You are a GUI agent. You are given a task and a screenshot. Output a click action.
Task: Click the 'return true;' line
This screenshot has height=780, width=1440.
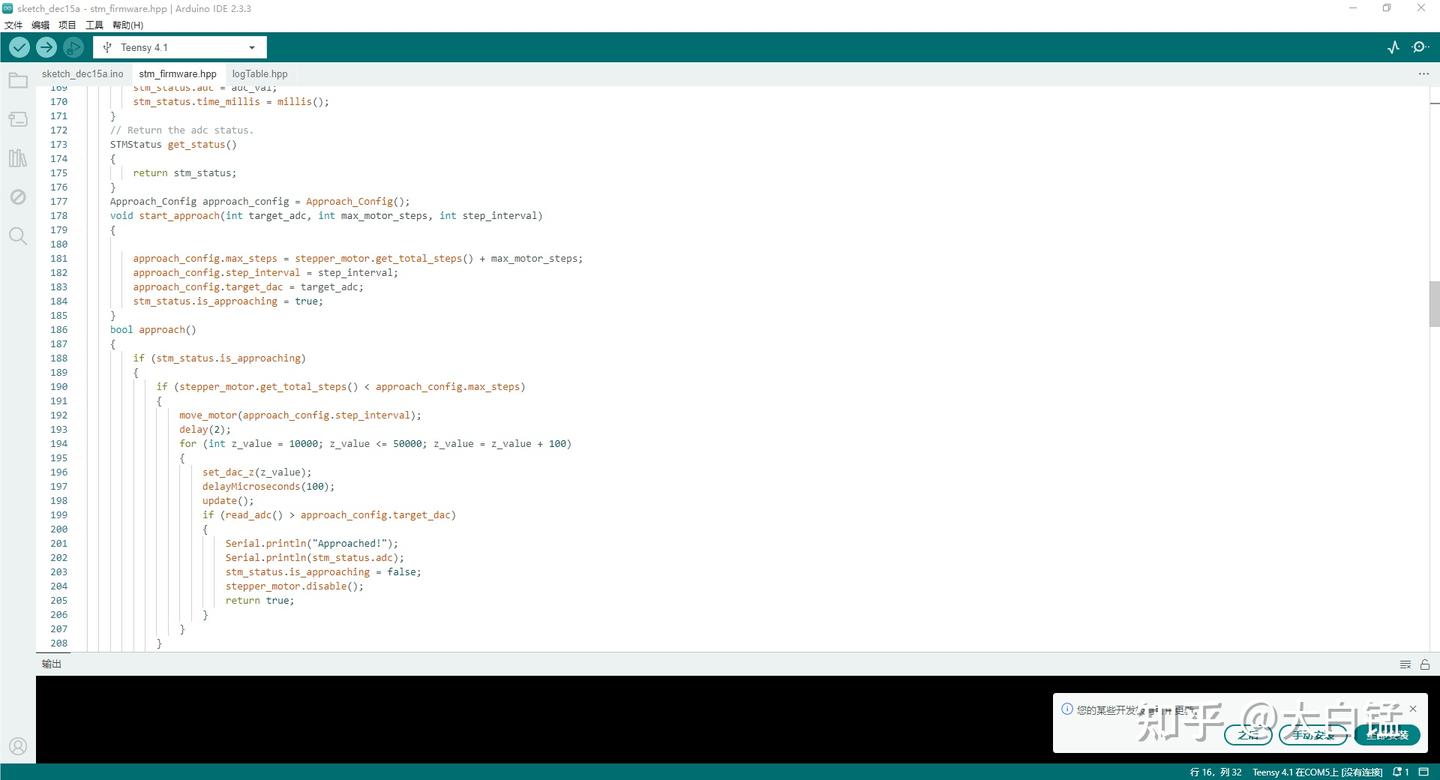(x=260, y=601)
